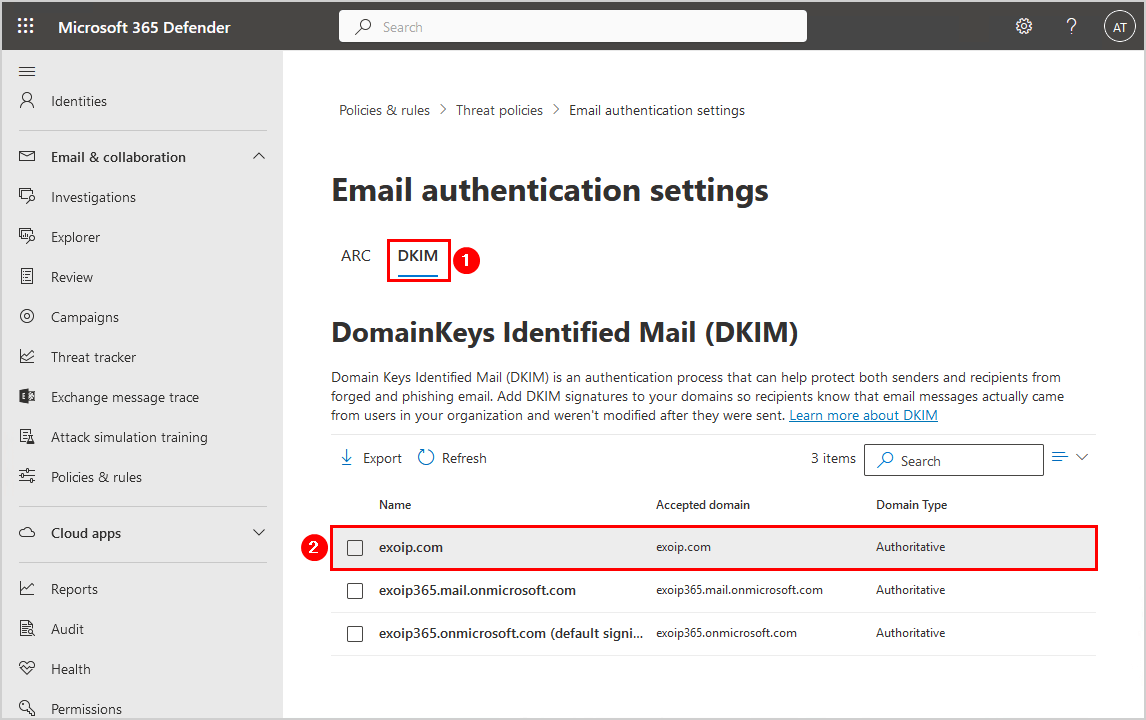Viewport: 1146px width, 720px height.
Task: Click the magnifier icon in top search bar
Action: 363,27
